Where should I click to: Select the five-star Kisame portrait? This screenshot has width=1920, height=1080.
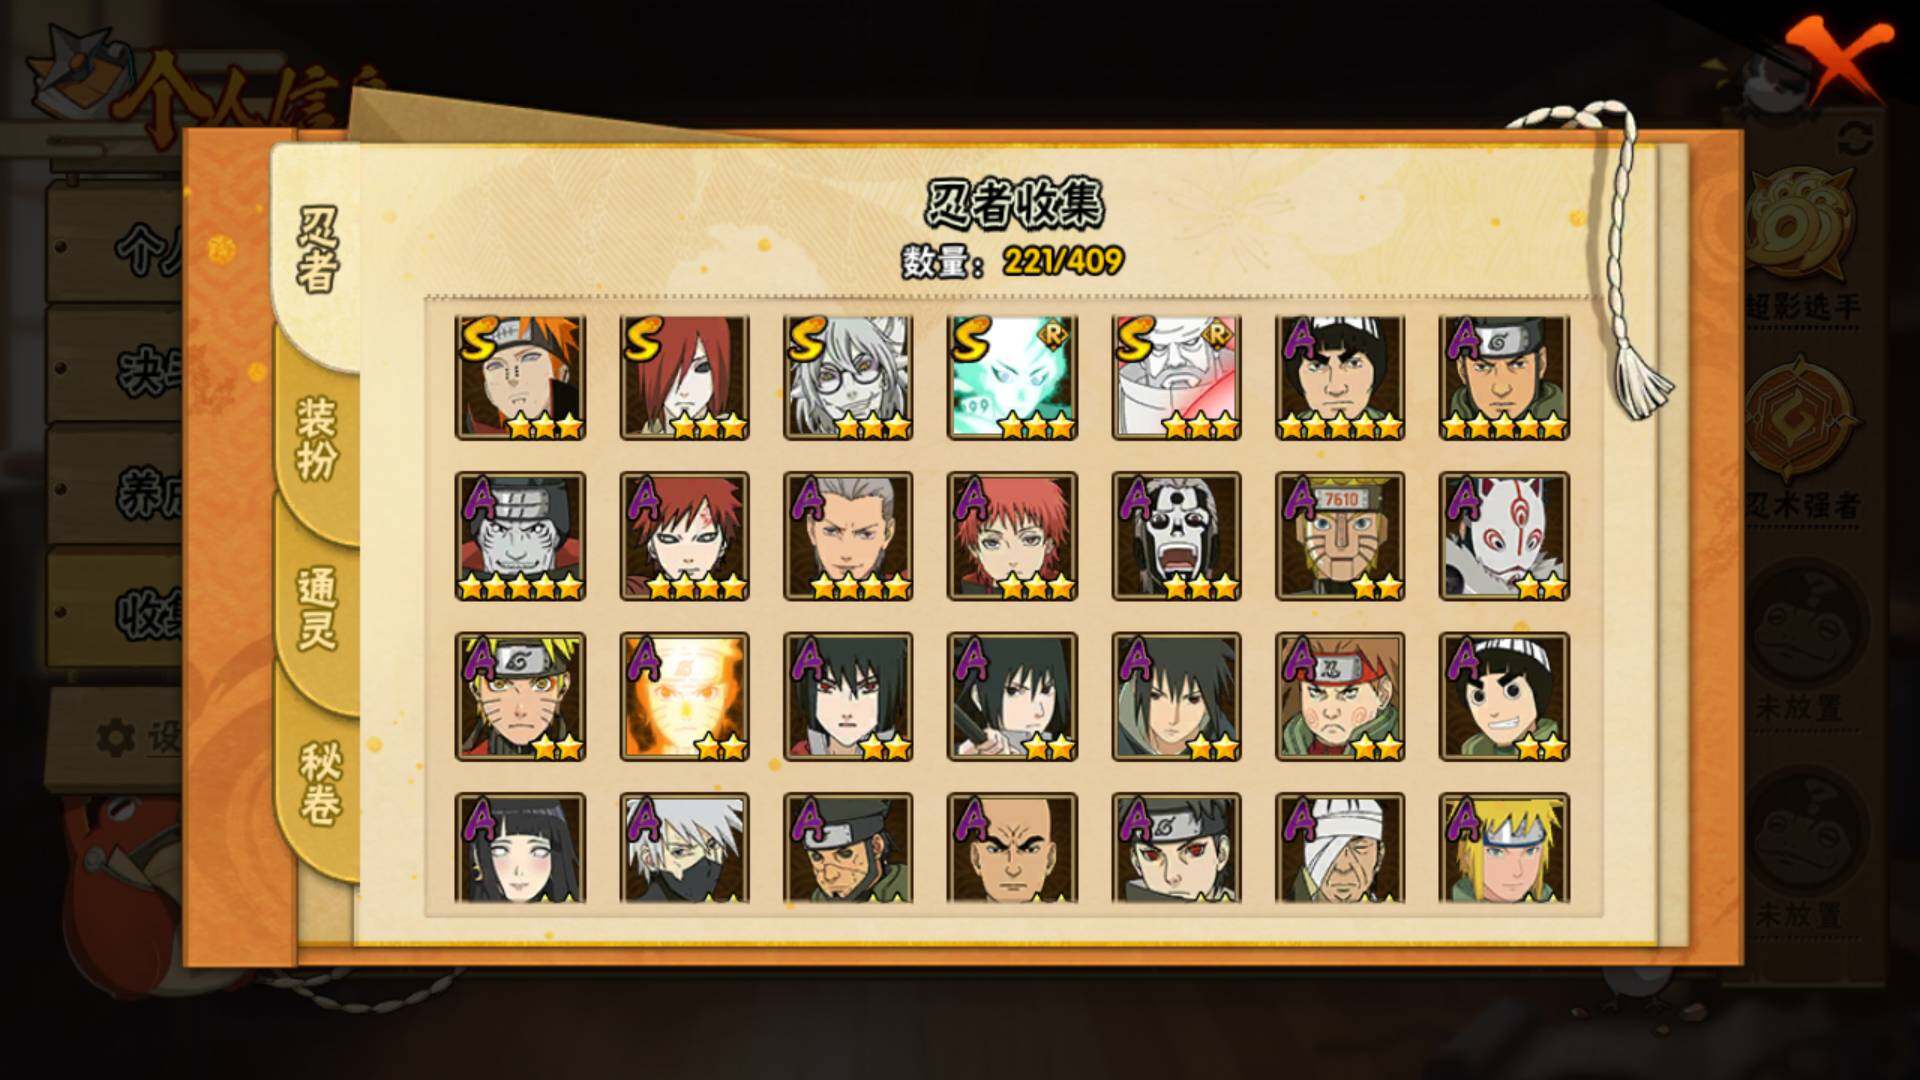[520, 537]
